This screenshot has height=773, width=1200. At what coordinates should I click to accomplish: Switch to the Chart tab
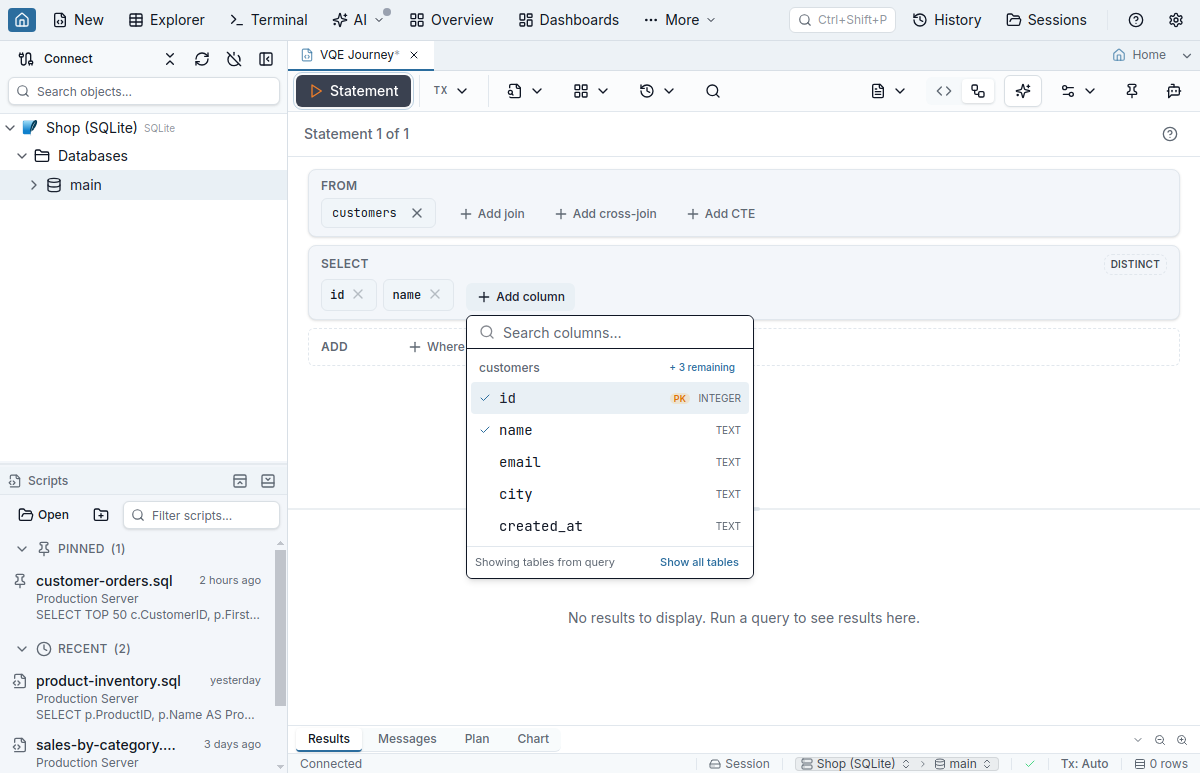click(533, 739)
